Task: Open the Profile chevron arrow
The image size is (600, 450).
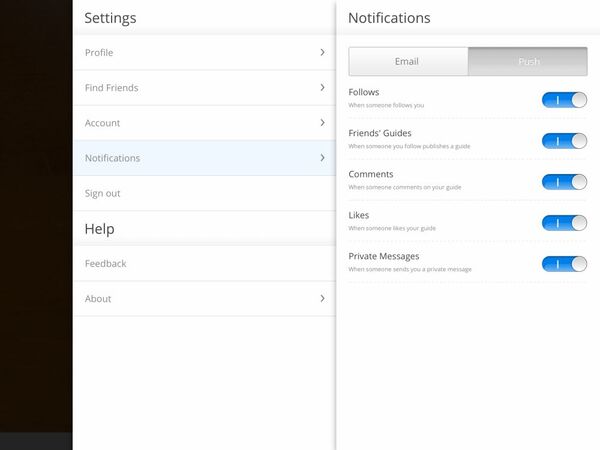Action: point(322,52)
